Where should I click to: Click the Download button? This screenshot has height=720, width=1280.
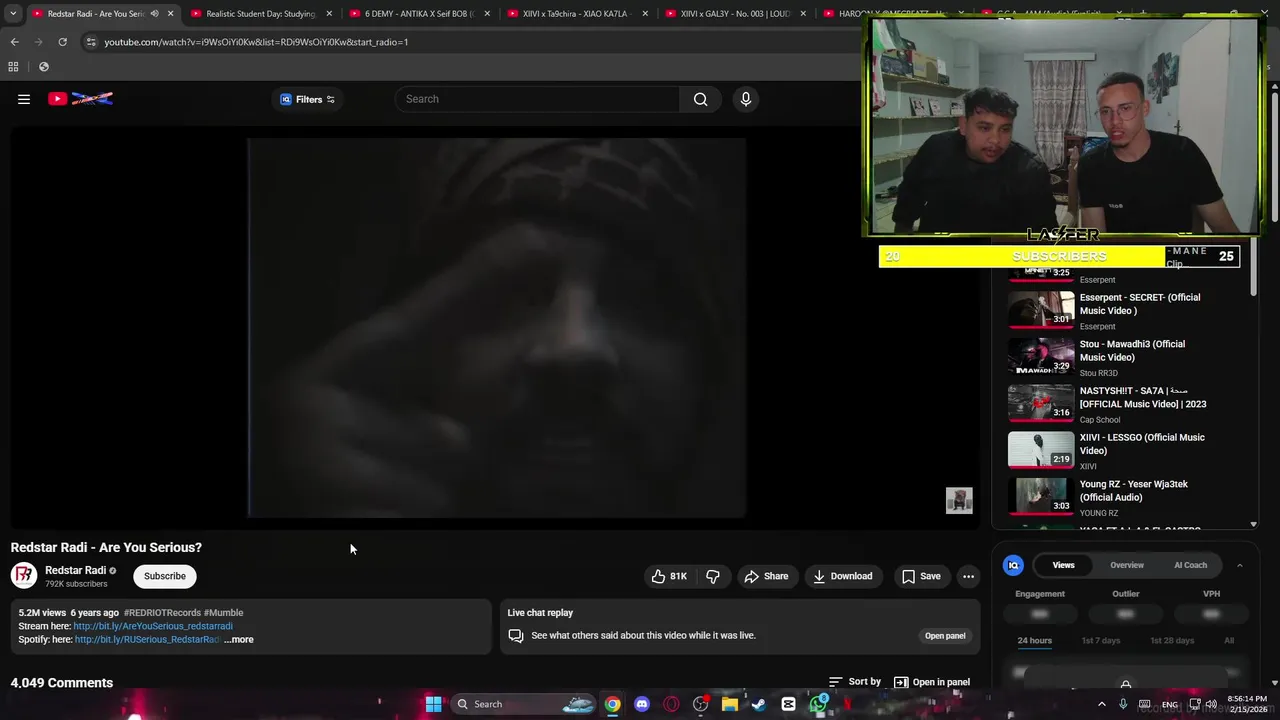tap(843, 576)
